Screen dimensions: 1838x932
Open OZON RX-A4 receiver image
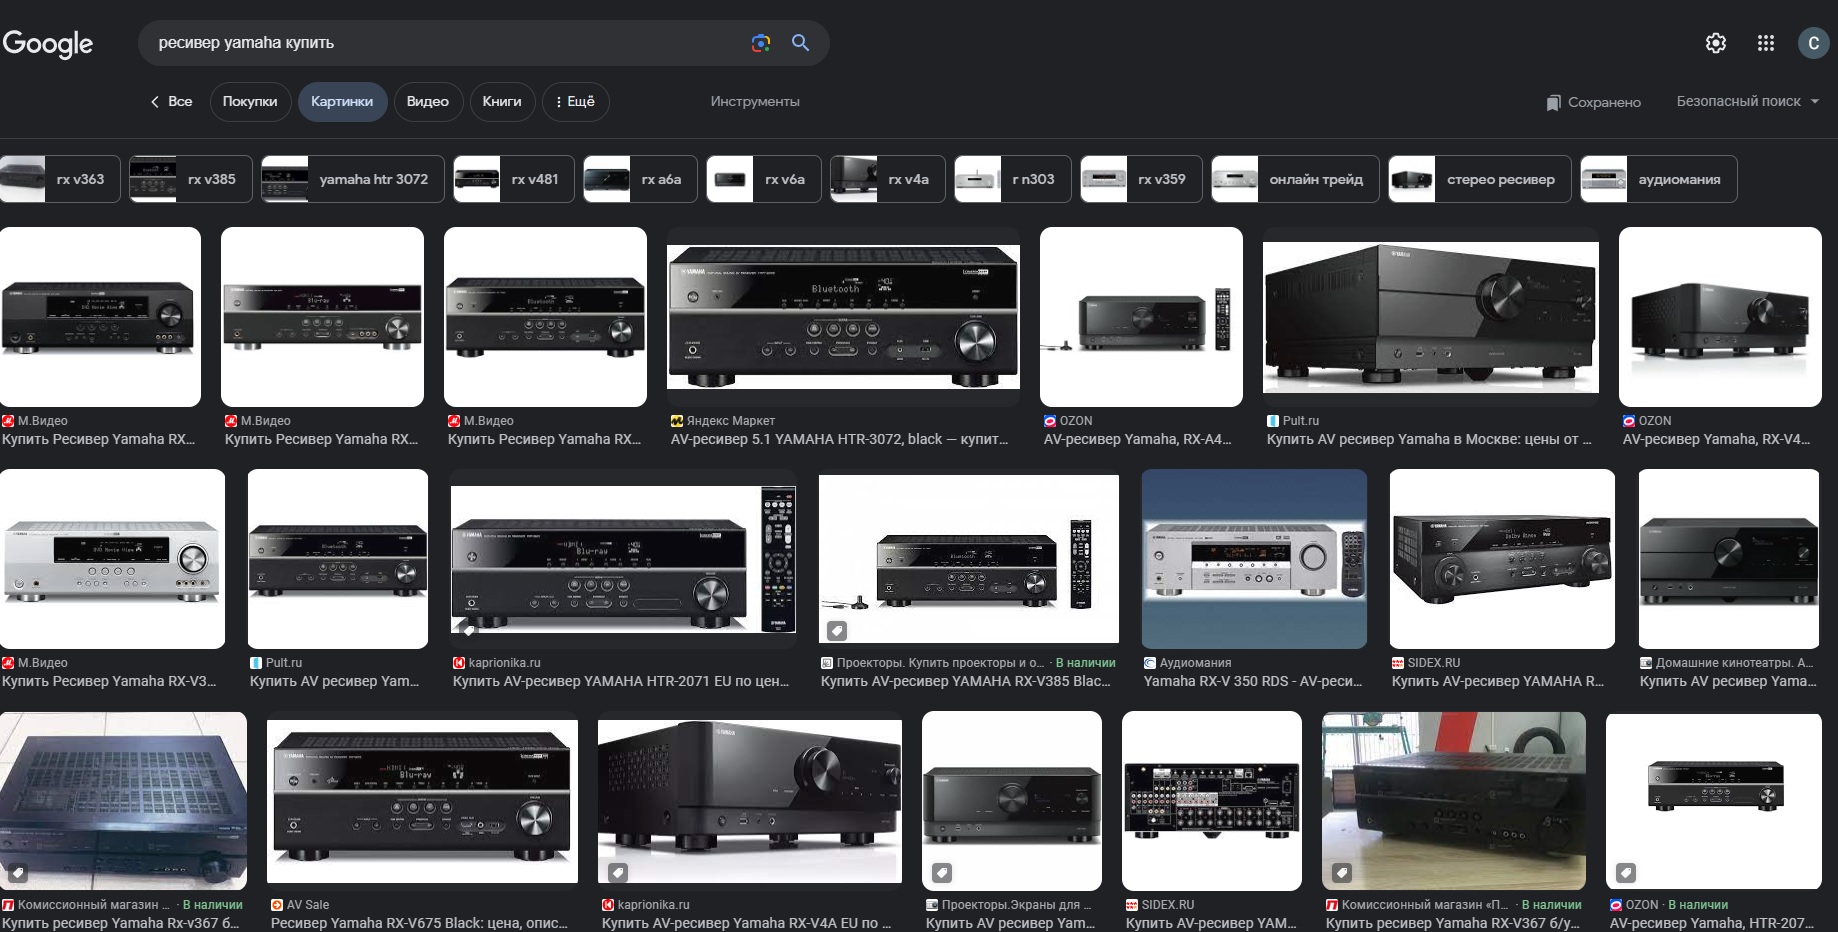[x=1141, y=317]
